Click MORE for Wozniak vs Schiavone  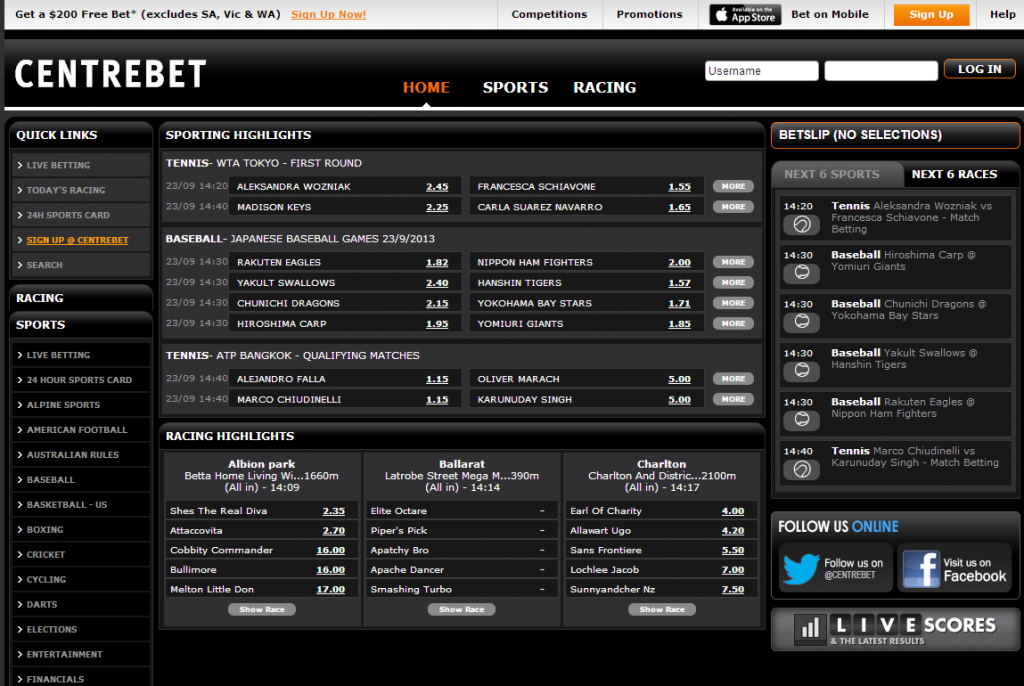click(x=733, y=186)
